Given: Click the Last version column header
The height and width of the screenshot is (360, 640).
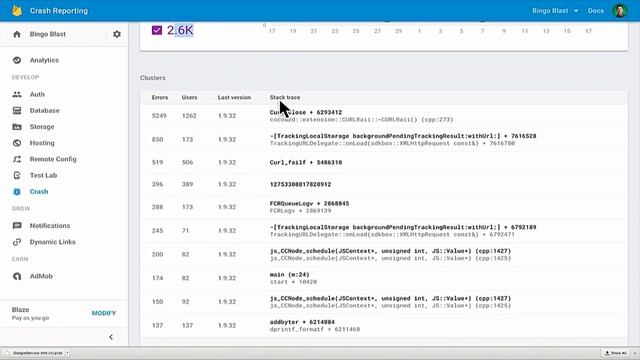Looking at the screenshot, I should 234,98.
